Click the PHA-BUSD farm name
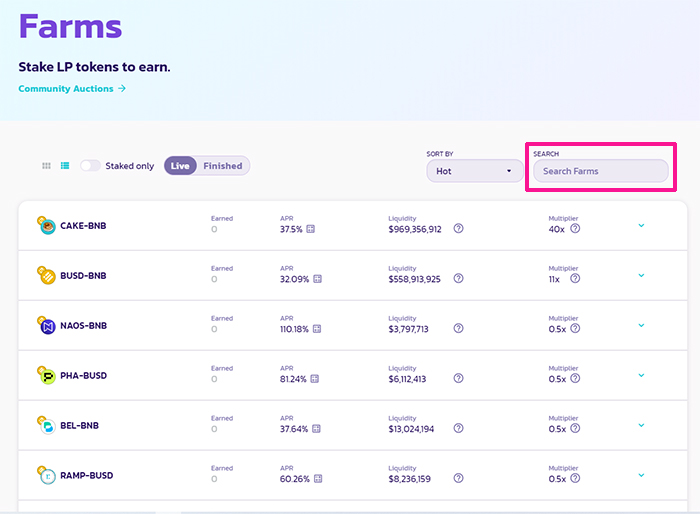The width and height of the screenshot is (700, 514). (x=83, y=376)
